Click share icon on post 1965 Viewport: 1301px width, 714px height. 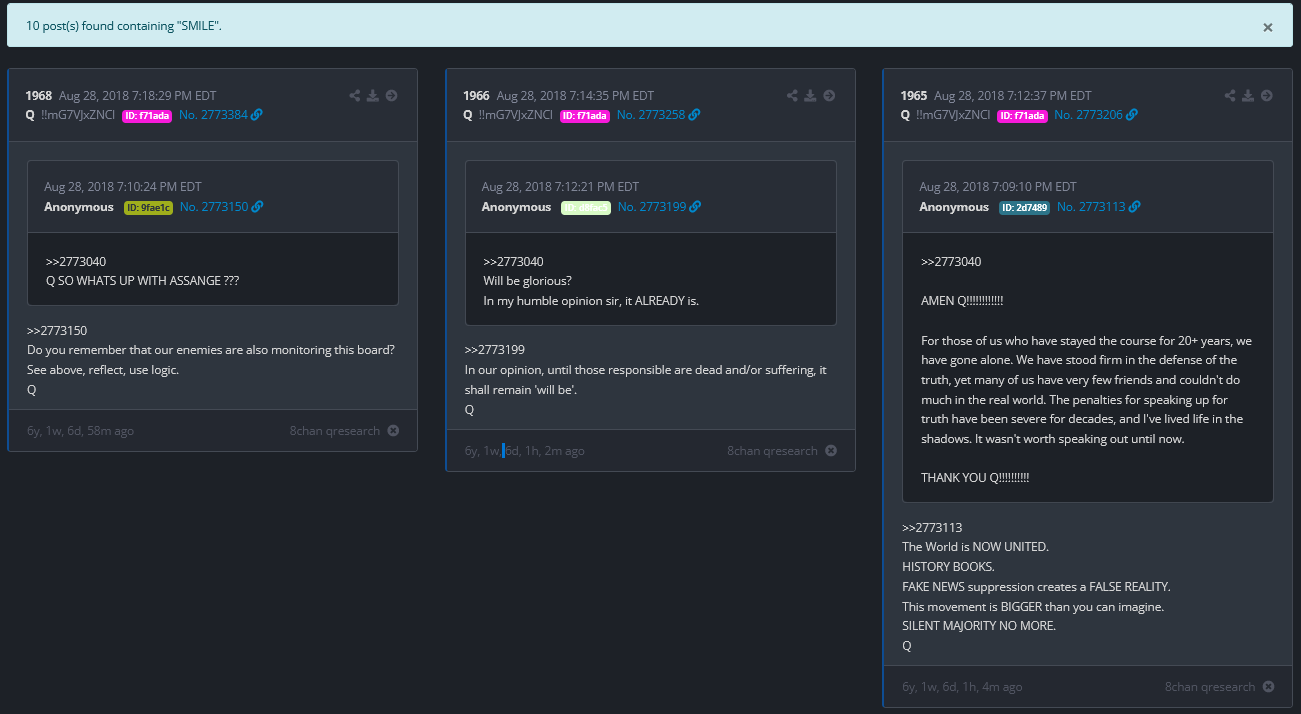[1230, 96]
